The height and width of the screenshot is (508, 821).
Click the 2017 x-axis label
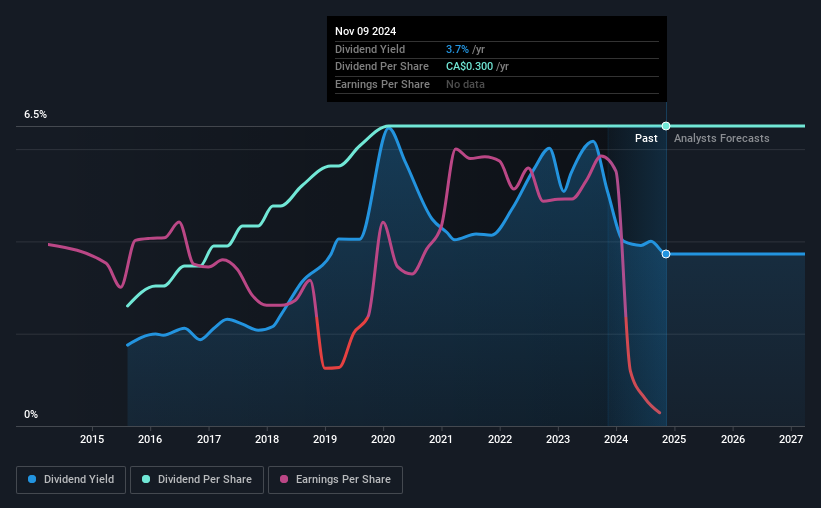[208, 439]
